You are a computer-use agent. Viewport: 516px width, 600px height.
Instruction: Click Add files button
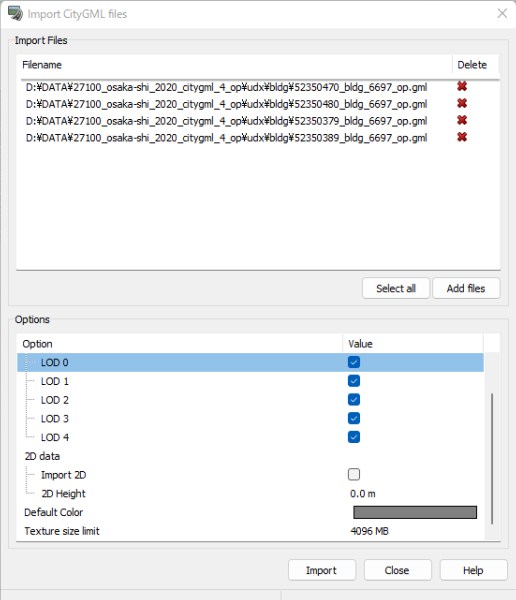click(x=466, y=288)
